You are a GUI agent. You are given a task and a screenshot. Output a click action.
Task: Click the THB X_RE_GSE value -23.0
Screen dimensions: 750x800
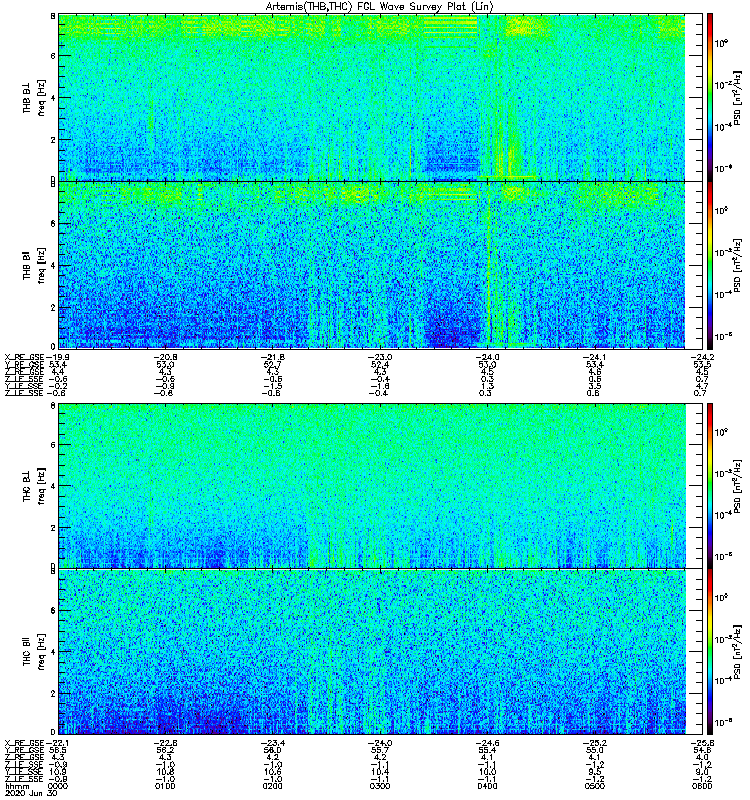coord(381,357)
